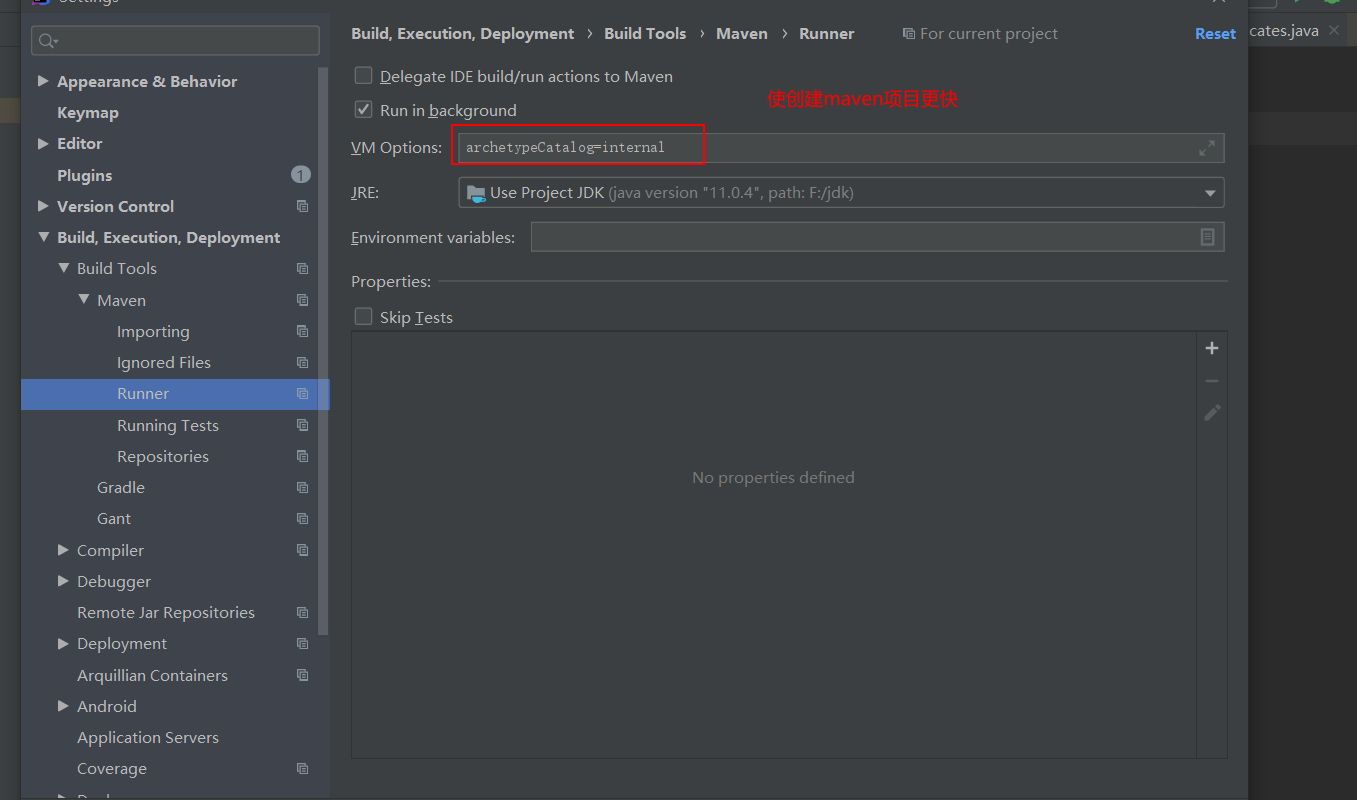Switch to the cates.java editor tab
Image resolution: width=1357 pixels, height=800 pixels.
click(x=1284, y=31)
